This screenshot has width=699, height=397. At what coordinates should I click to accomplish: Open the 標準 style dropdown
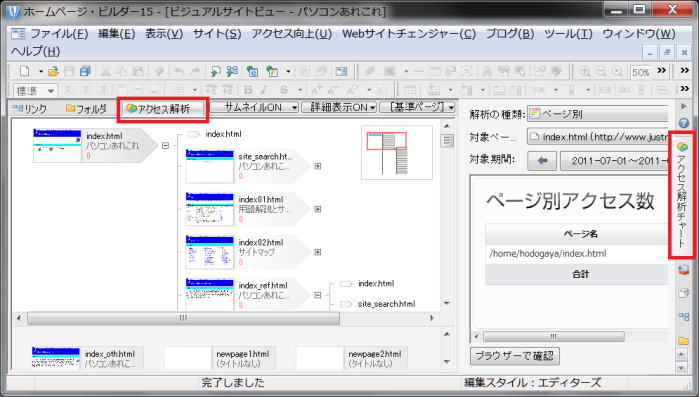(35, 90)
